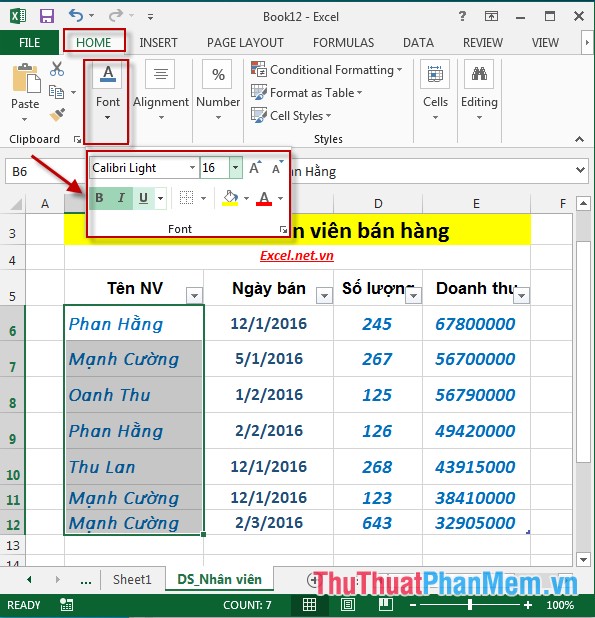
Task: Open the Font dialog launcher icon
Action: pyautogui.click(x=283, y=229)
